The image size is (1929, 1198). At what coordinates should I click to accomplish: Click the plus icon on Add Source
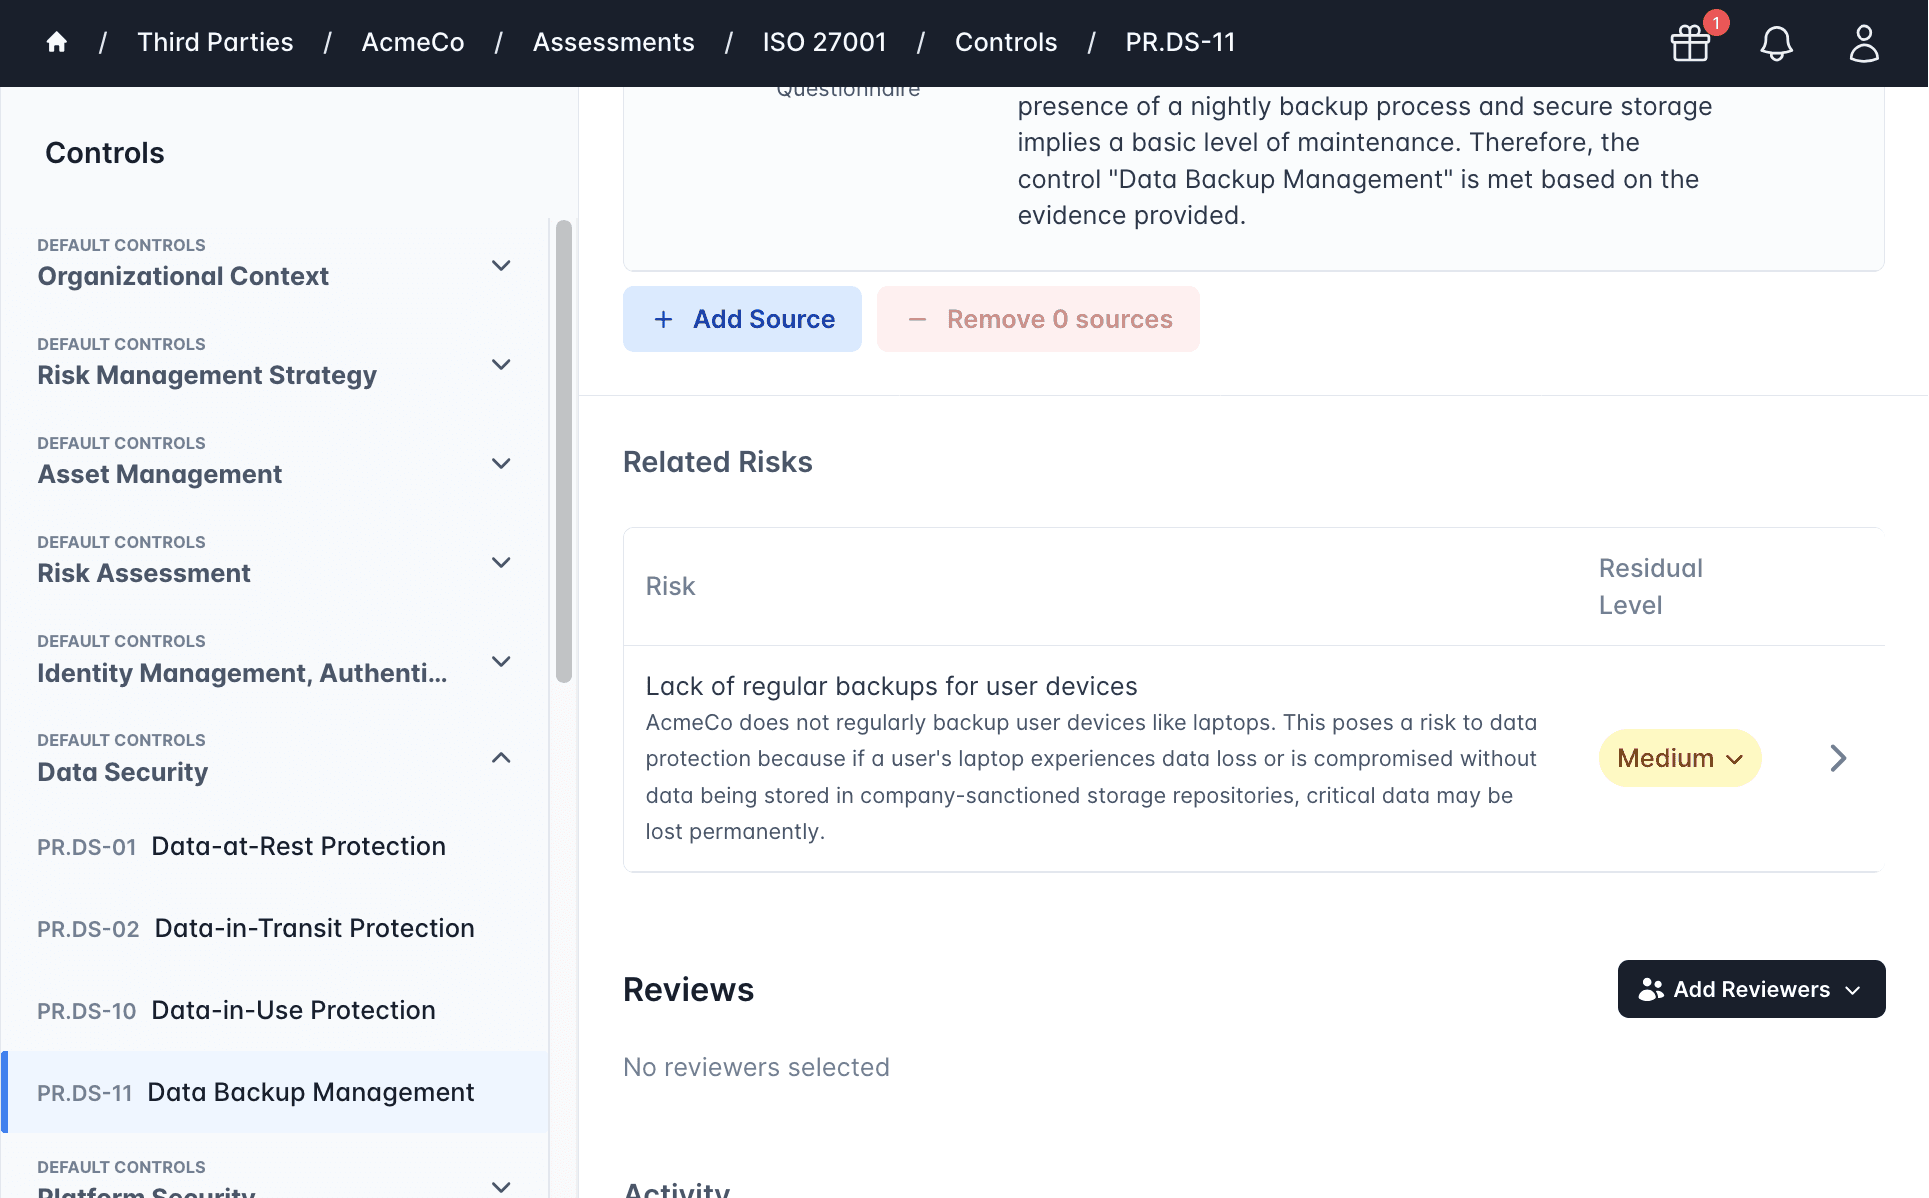tap(663, 319)
